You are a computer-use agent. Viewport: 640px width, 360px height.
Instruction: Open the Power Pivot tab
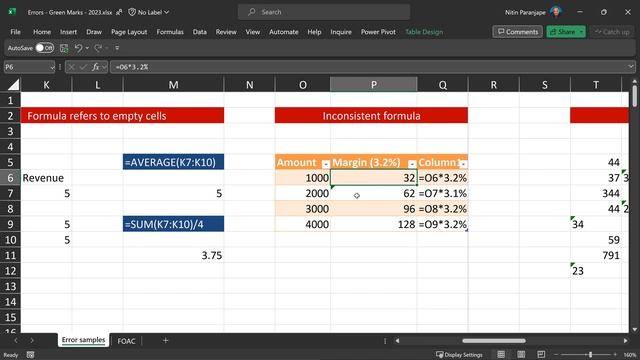[x=378, y=32]
